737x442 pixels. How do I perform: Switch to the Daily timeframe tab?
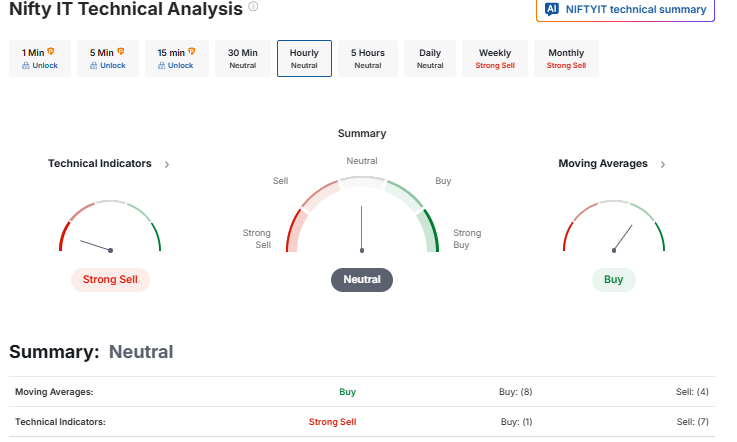[x=430, y=58]
